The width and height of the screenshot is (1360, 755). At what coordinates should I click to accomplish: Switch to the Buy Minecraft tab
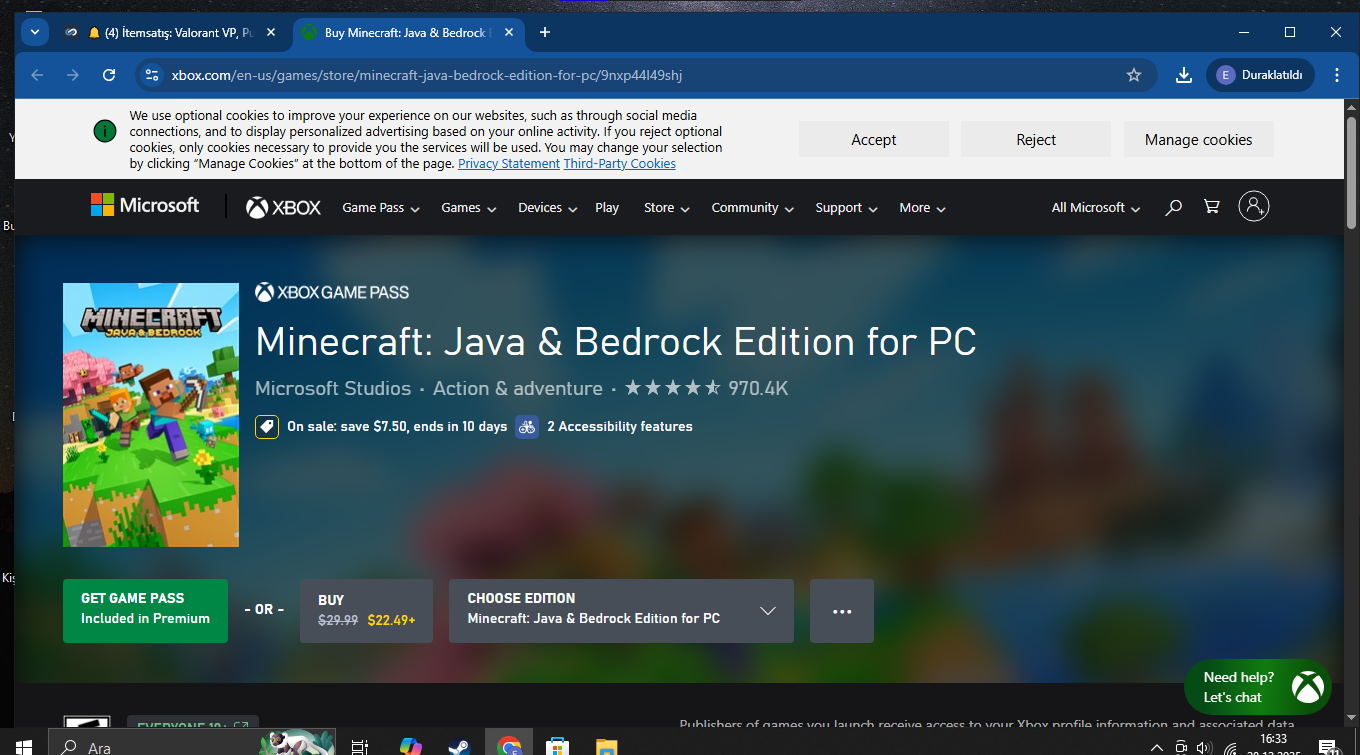(x=408, y=32)
